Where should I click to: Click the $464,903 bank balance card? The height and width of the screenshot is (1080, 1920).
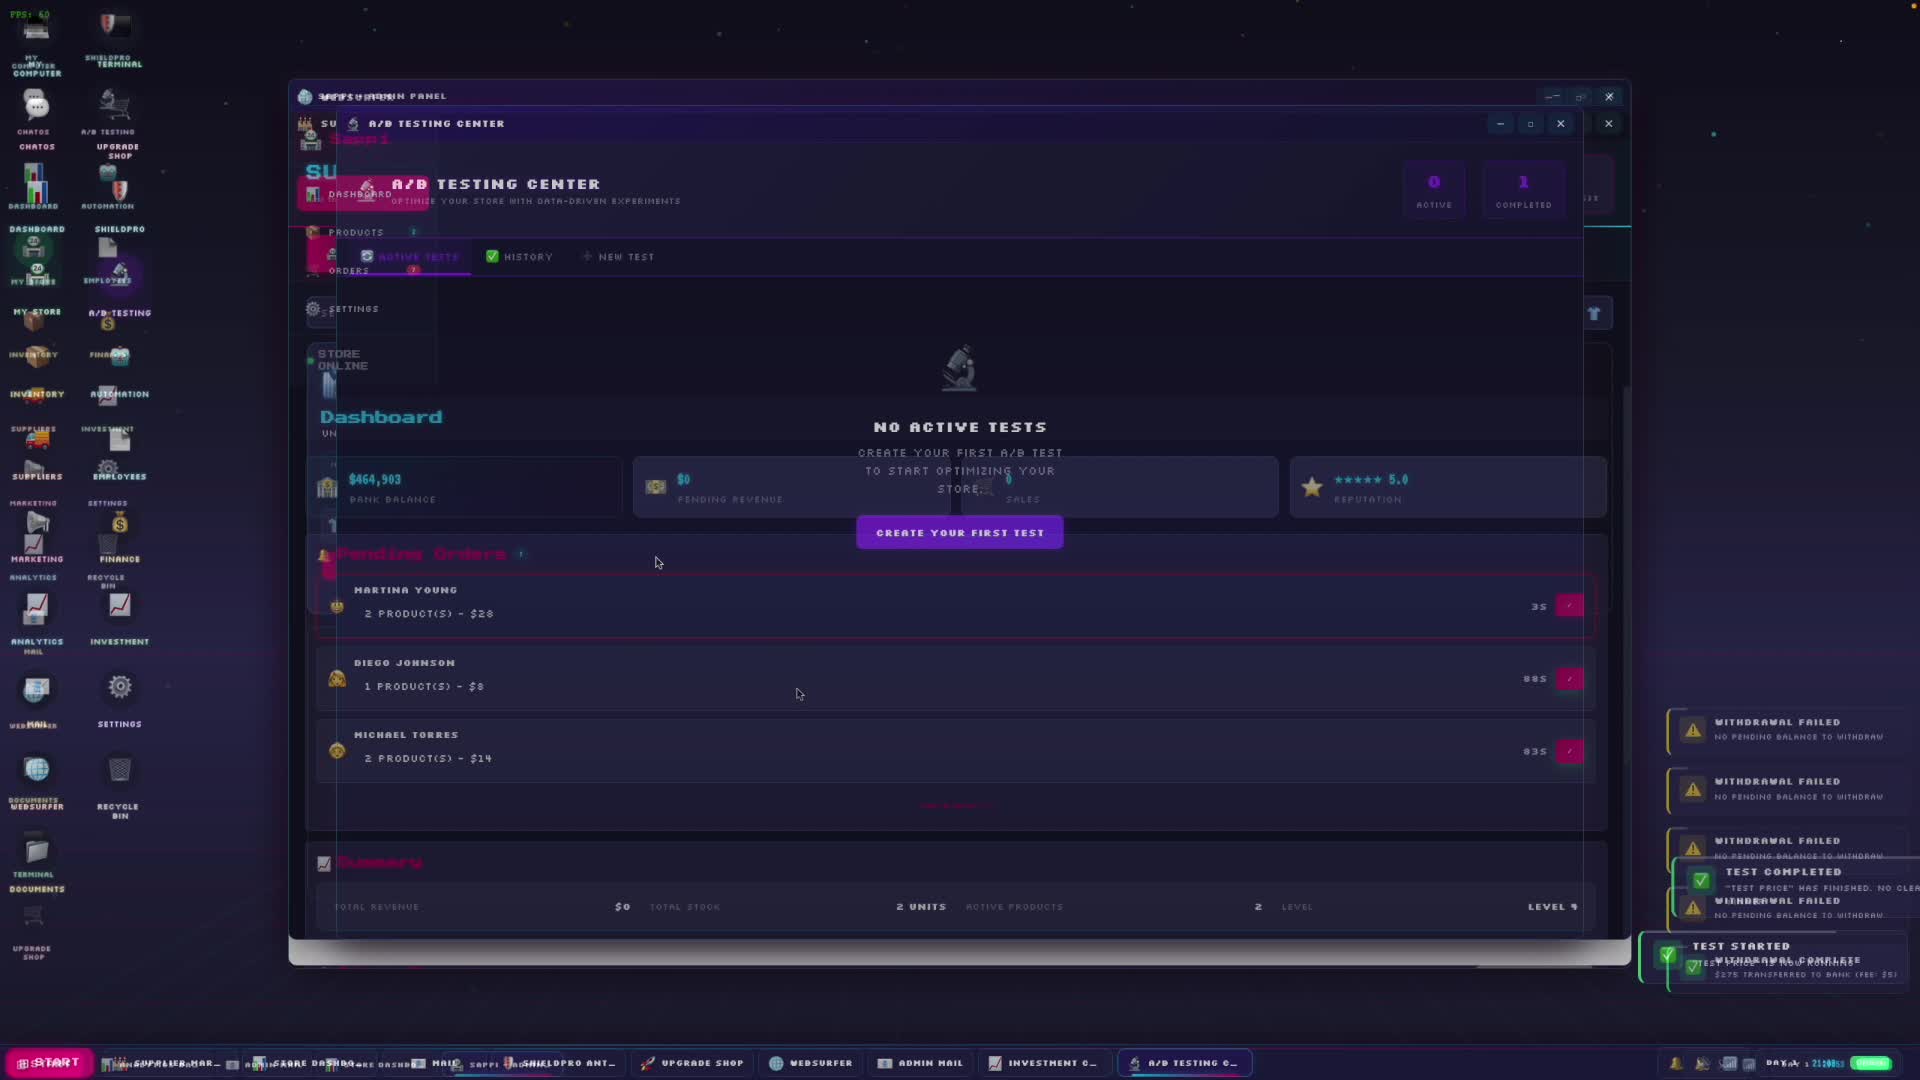(x=466, y=487)
